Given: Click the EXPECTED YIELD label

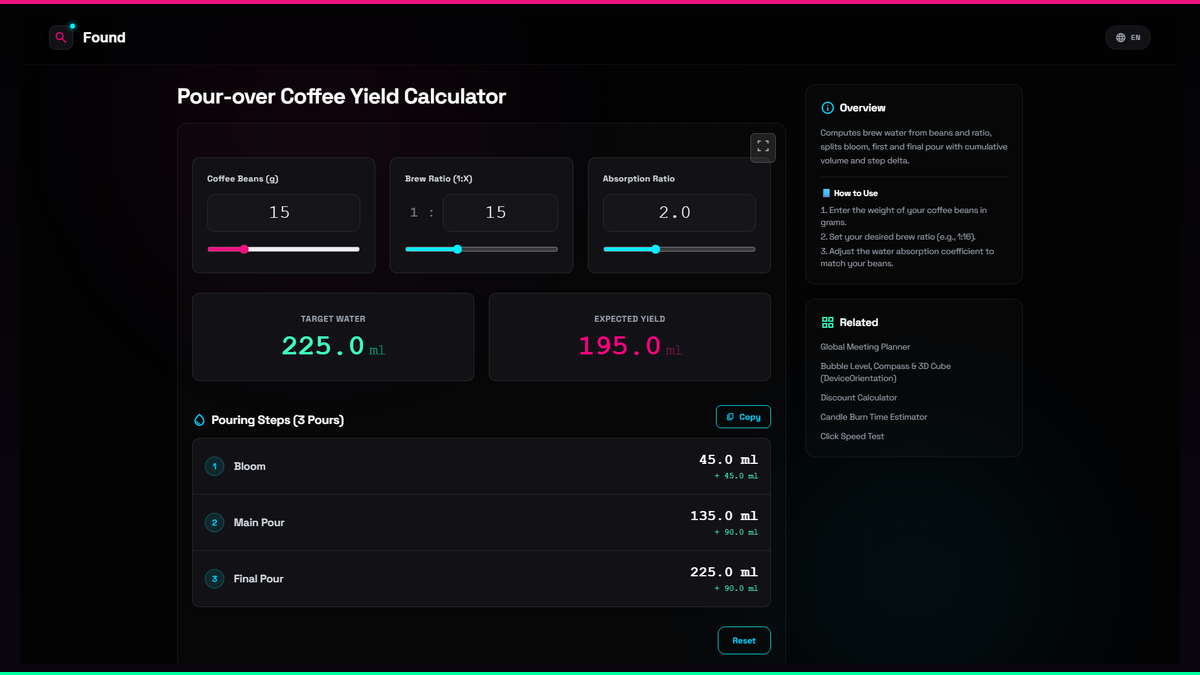Looking at the screenshot, I should coord(630,319).
